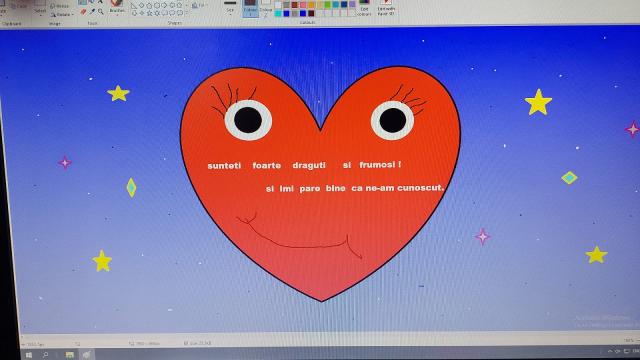Choose the right arrow shape

(x=164, y=5)
